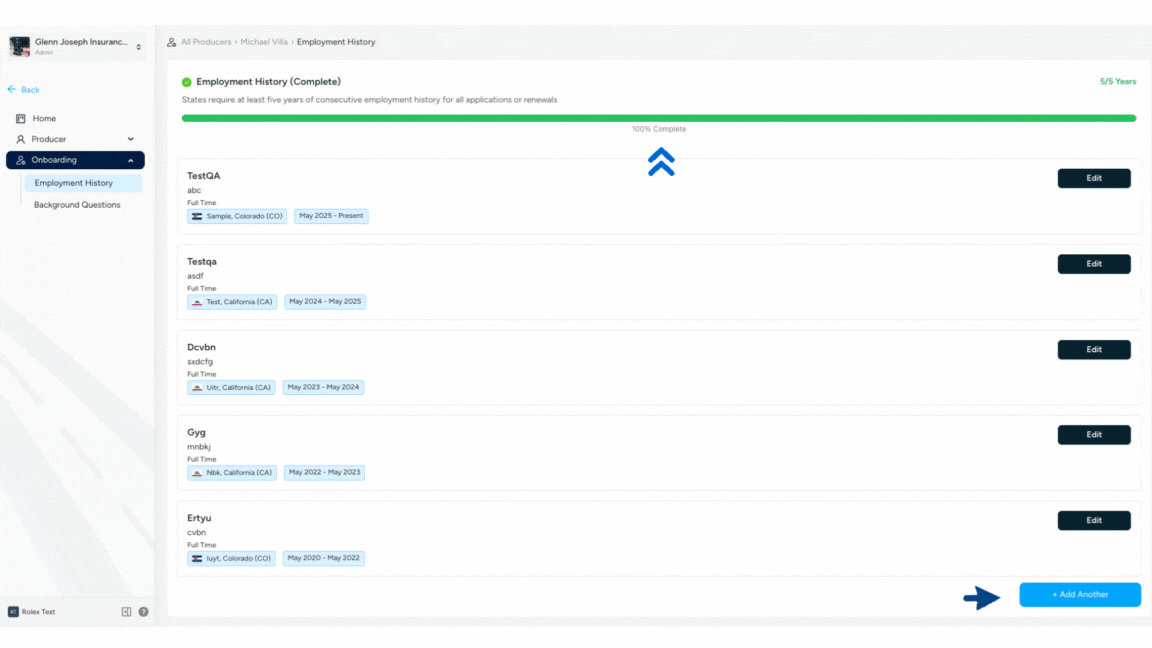The width and height of the screenshot is (1152, 648).
Task: Click the Glenn Joseph Insurance agency logo
Action: (20, 47)
